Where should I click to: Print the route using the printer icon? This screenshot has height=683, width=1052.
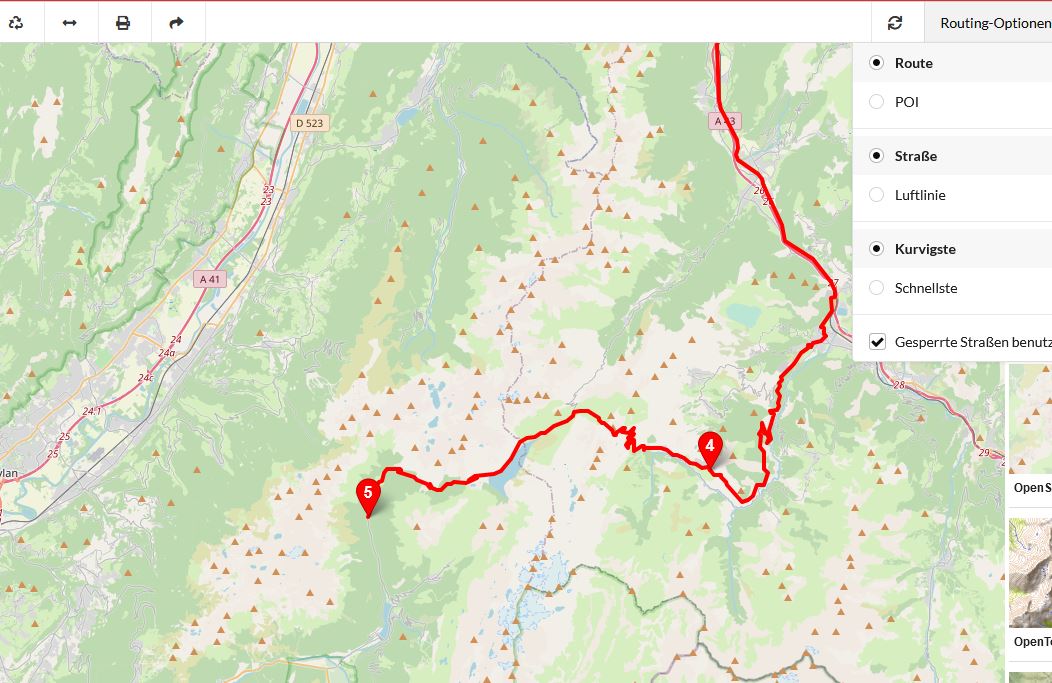point(123,23)
